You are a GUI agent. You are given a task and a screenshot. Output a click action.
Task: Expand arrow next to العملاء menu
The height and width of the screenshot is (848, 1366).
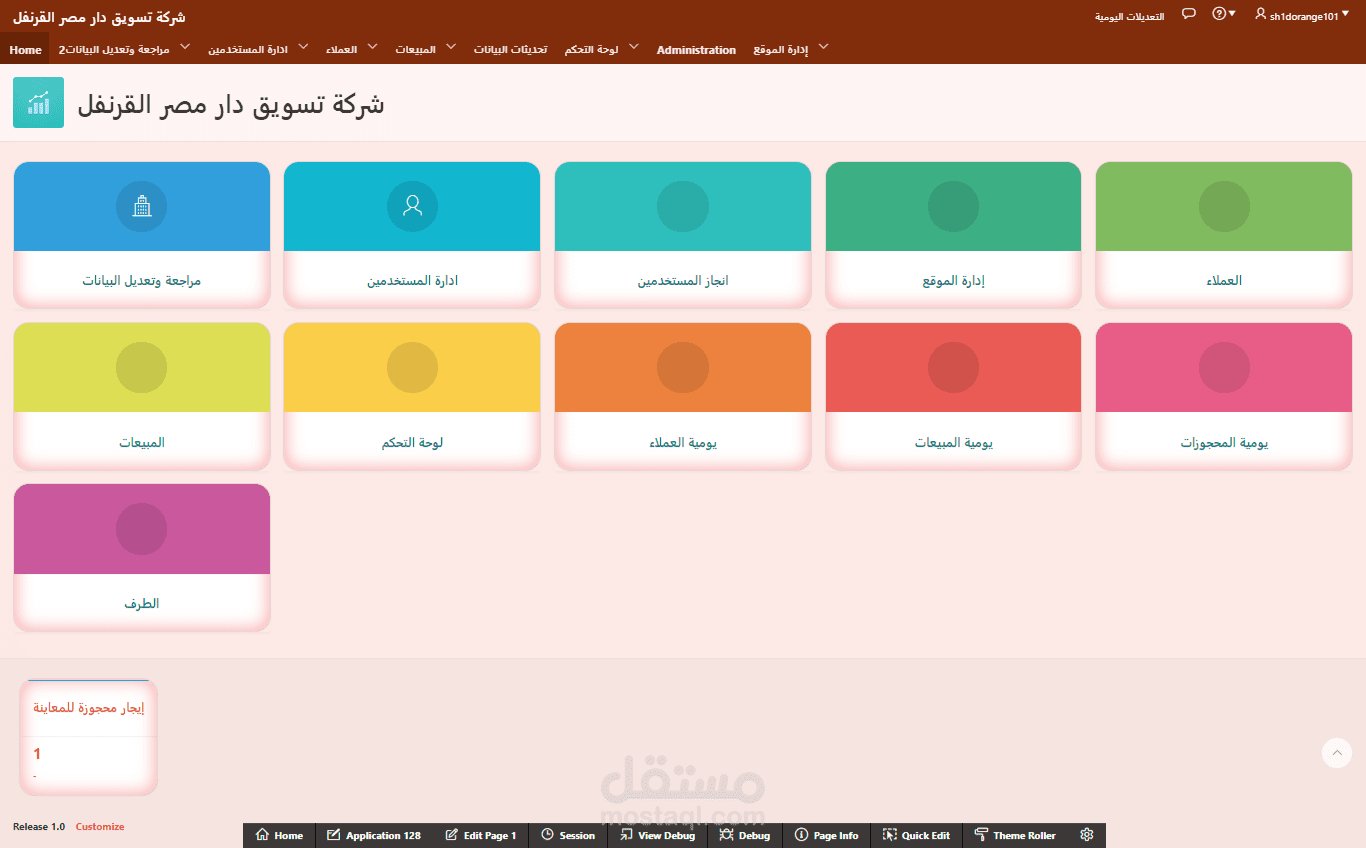372,47
